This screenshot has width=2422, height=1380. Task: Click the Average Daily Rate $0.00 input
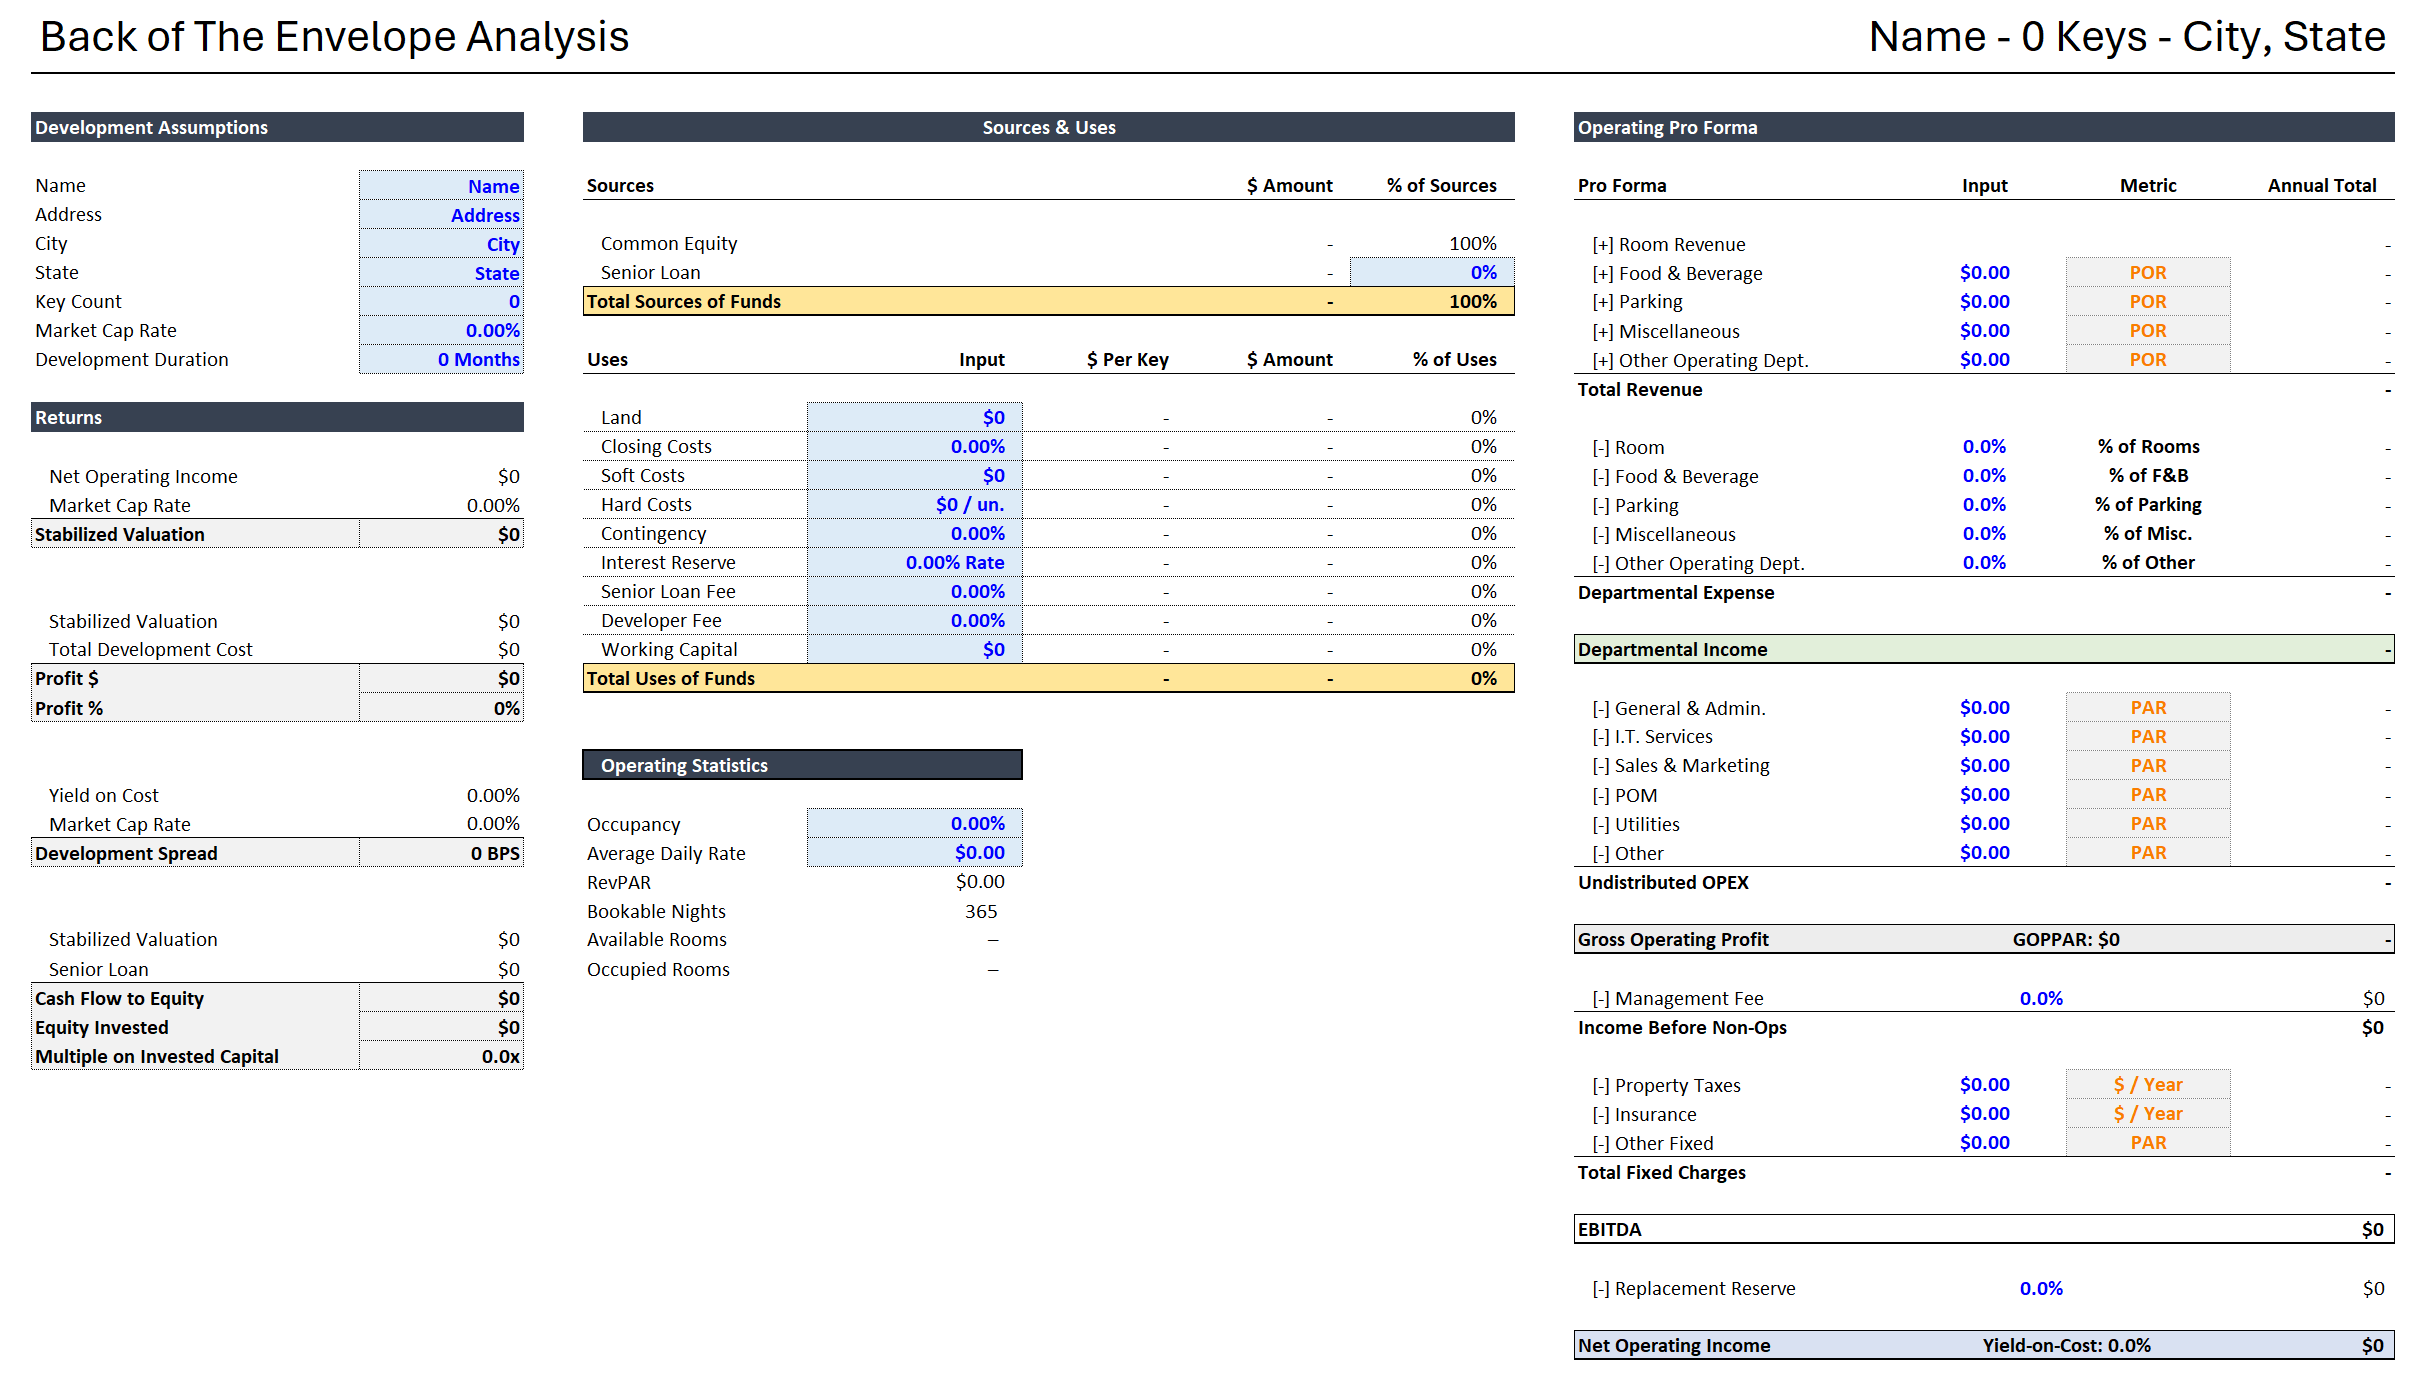click(x=914, y=853)
